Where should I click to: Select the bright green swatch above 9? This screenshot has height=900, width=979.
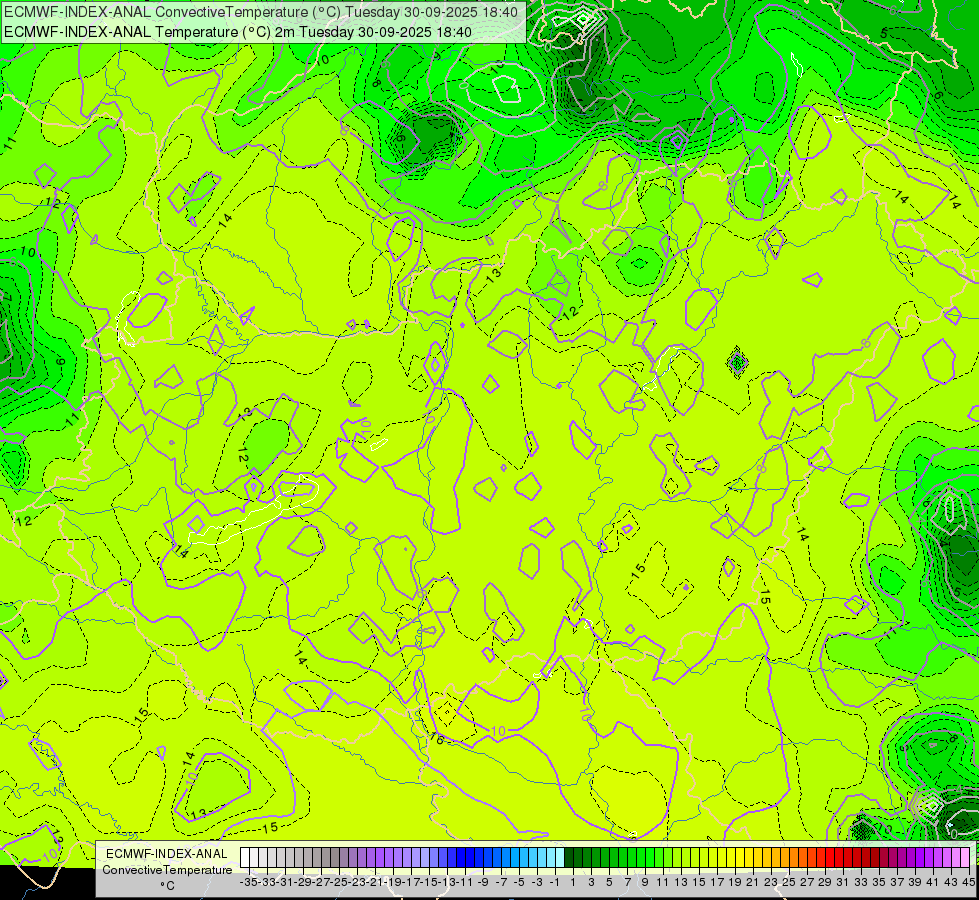tap(641, 858)
